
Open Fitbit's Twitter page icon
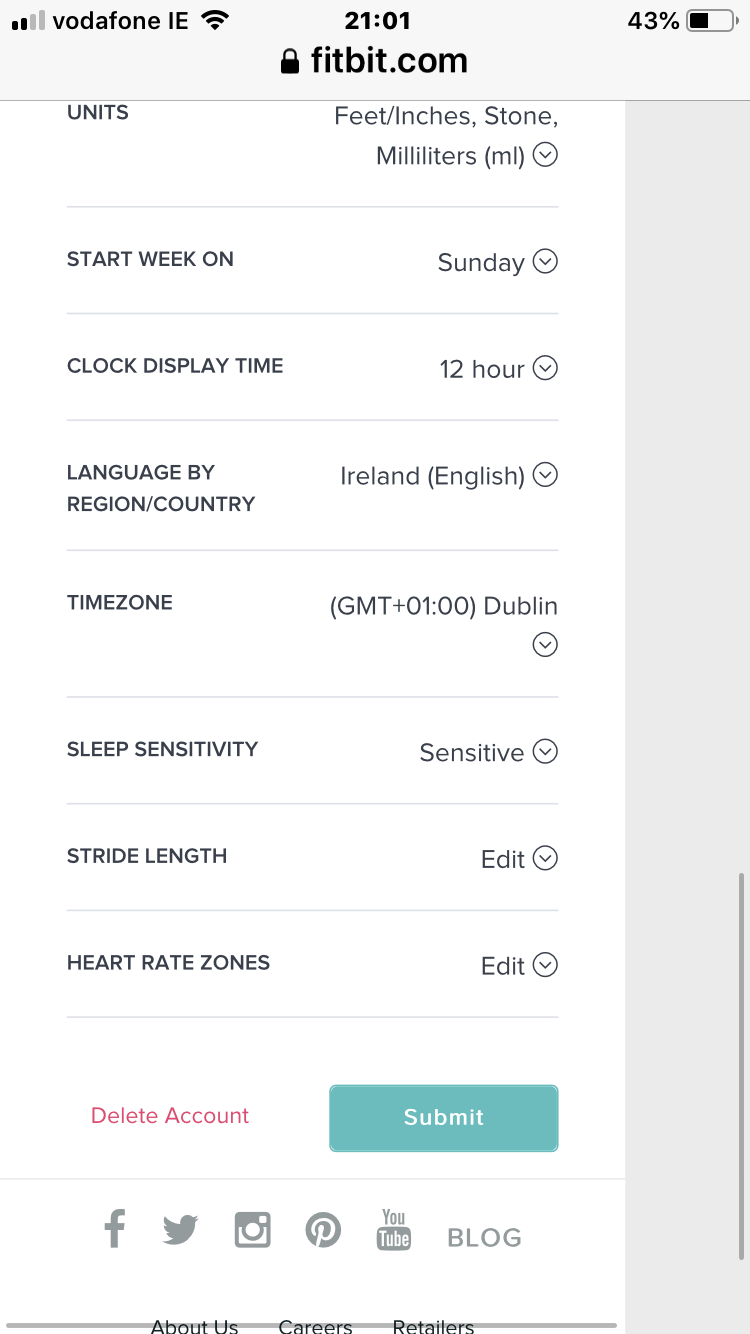click(181, 1229)
